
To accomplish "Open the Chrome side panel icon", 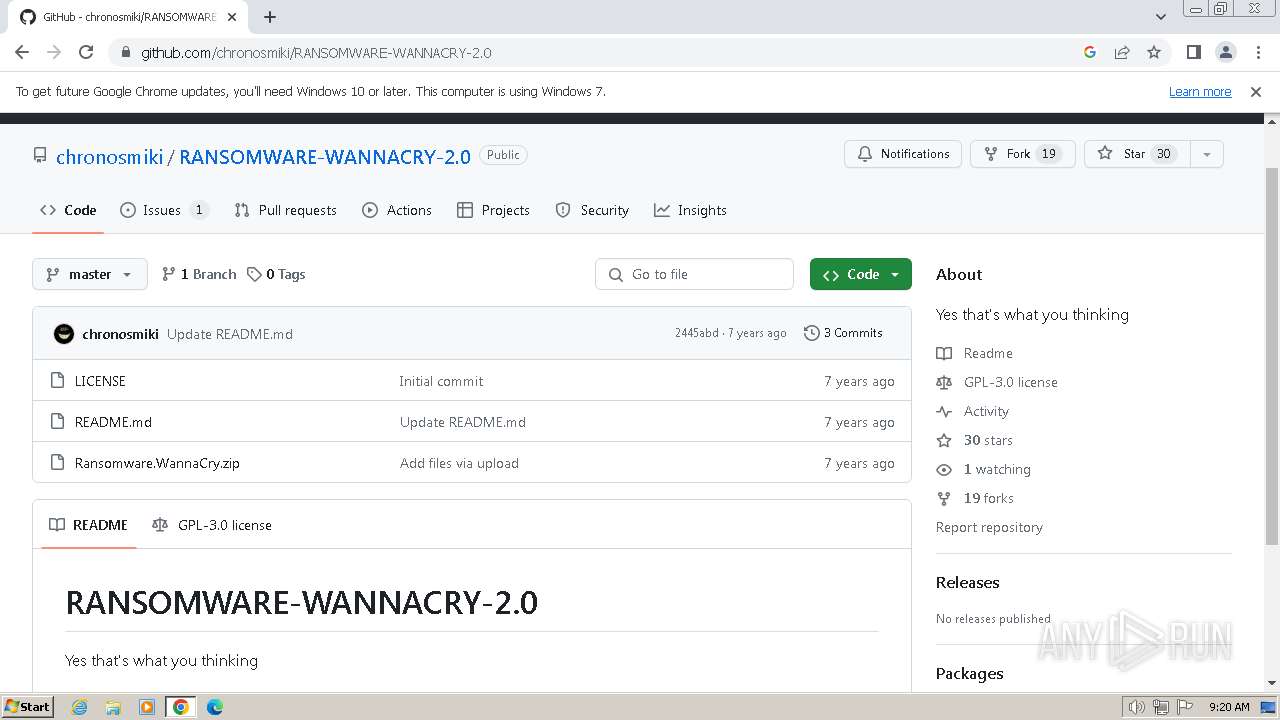I will coord(1194,52).
